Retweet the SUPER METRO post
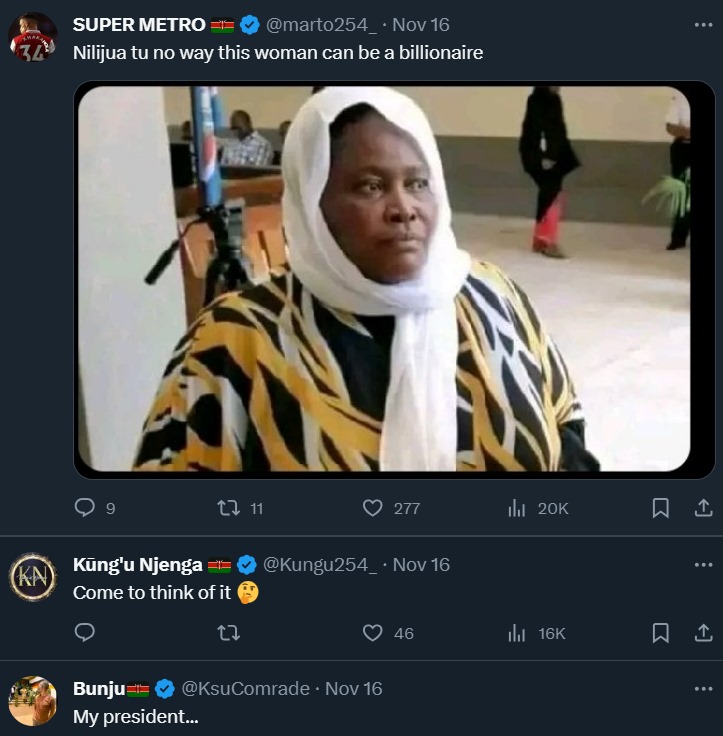Image resolution: width=723 pixels, height=736 pixels. [x=229, y=508]
